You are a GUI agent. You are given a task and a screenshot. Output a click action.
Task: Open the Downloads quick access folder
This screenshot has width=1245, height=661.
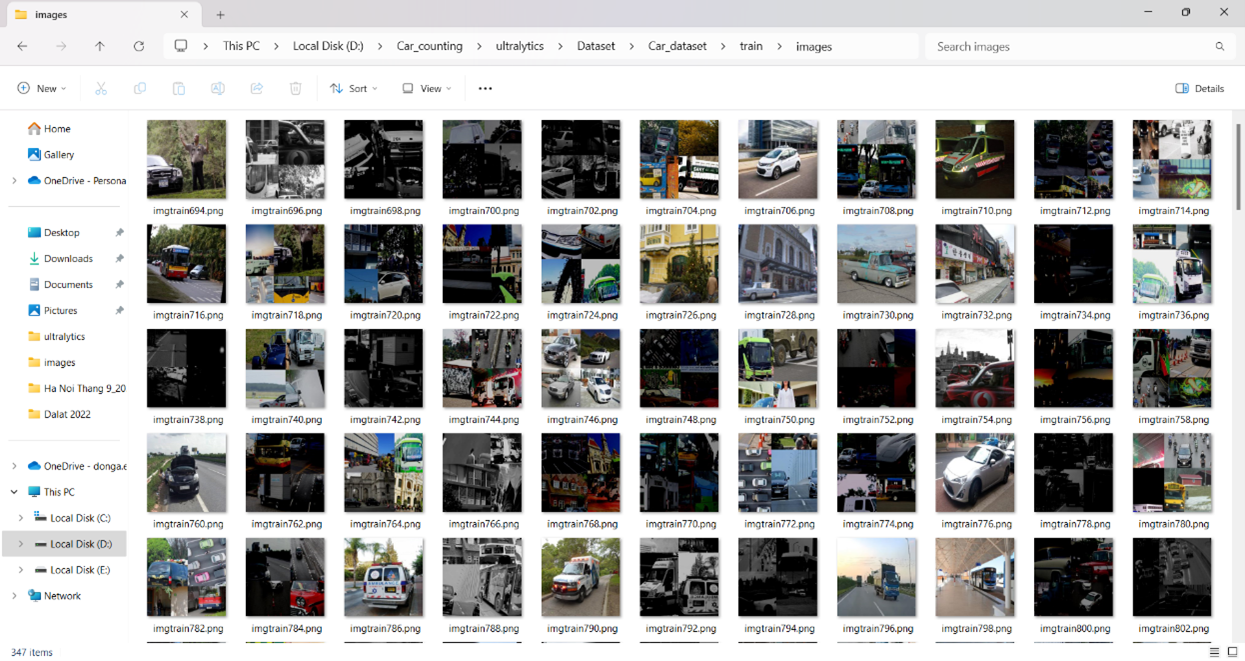click(67, 259)
